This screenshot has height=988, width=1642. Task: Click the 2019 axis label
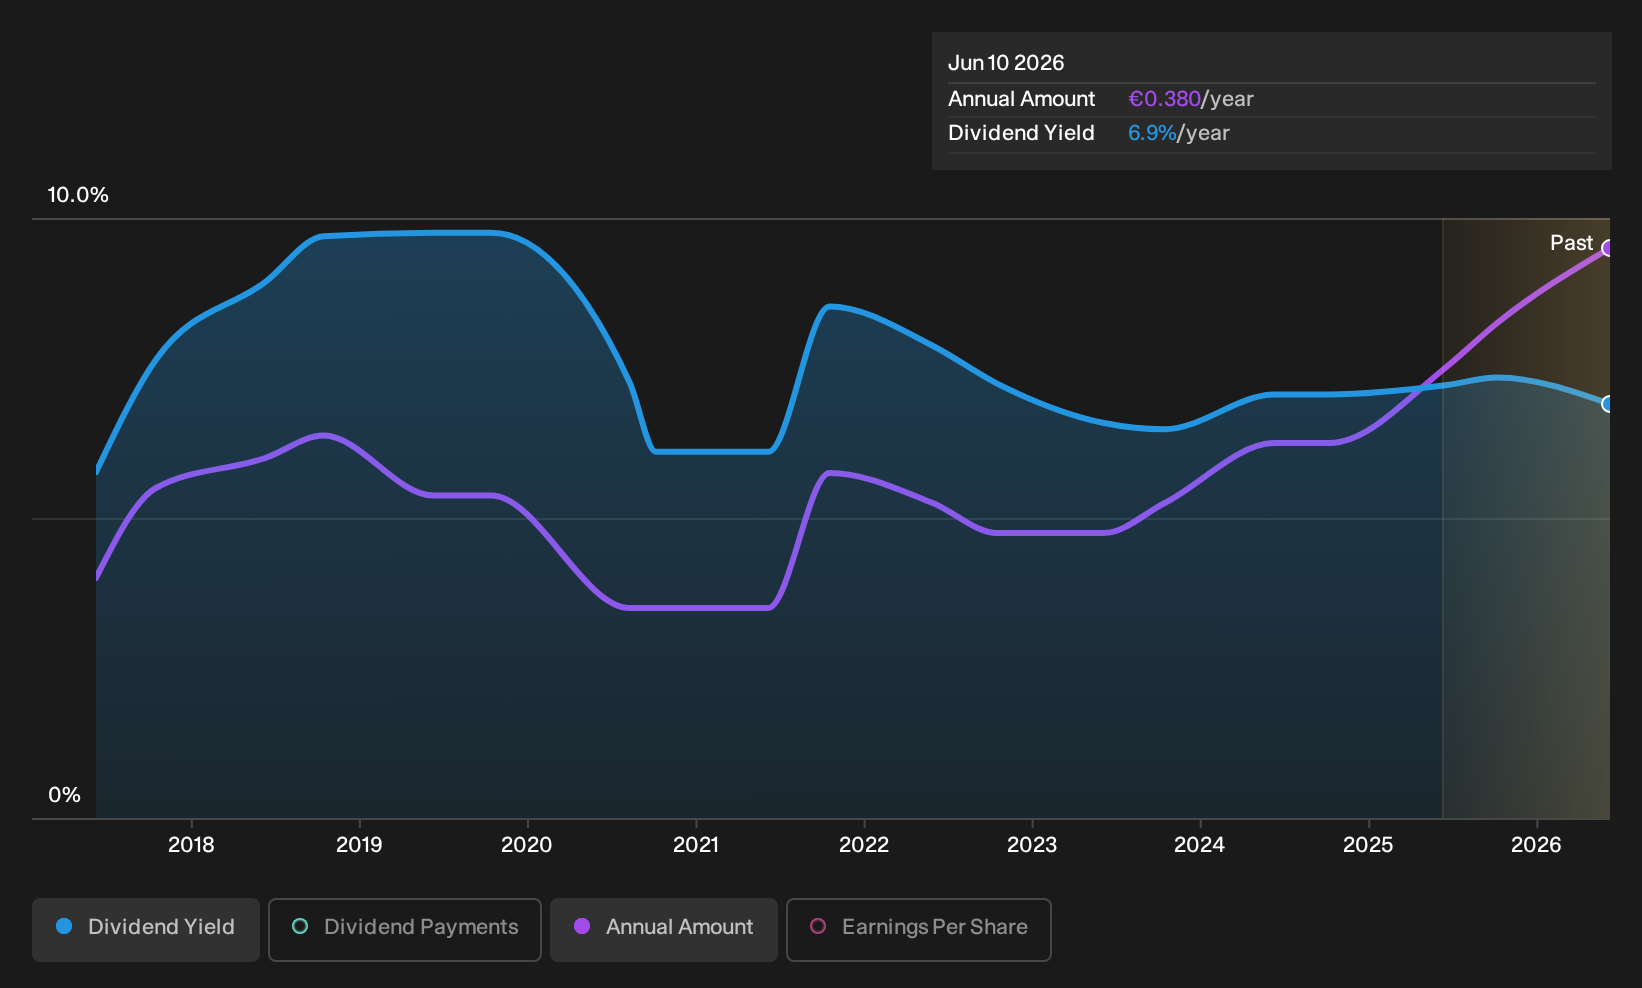tap(359, 845)
